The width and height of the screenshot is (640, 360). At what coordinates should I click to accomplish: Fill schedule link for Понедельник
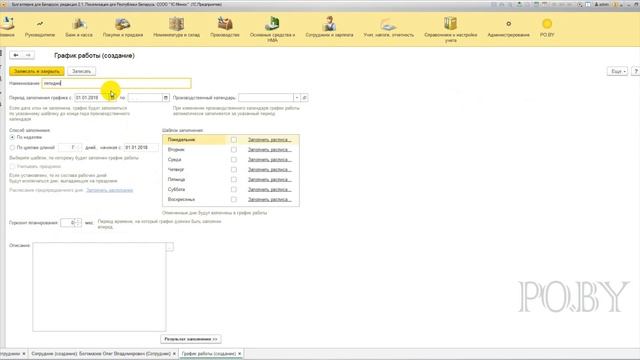(270, 140)
